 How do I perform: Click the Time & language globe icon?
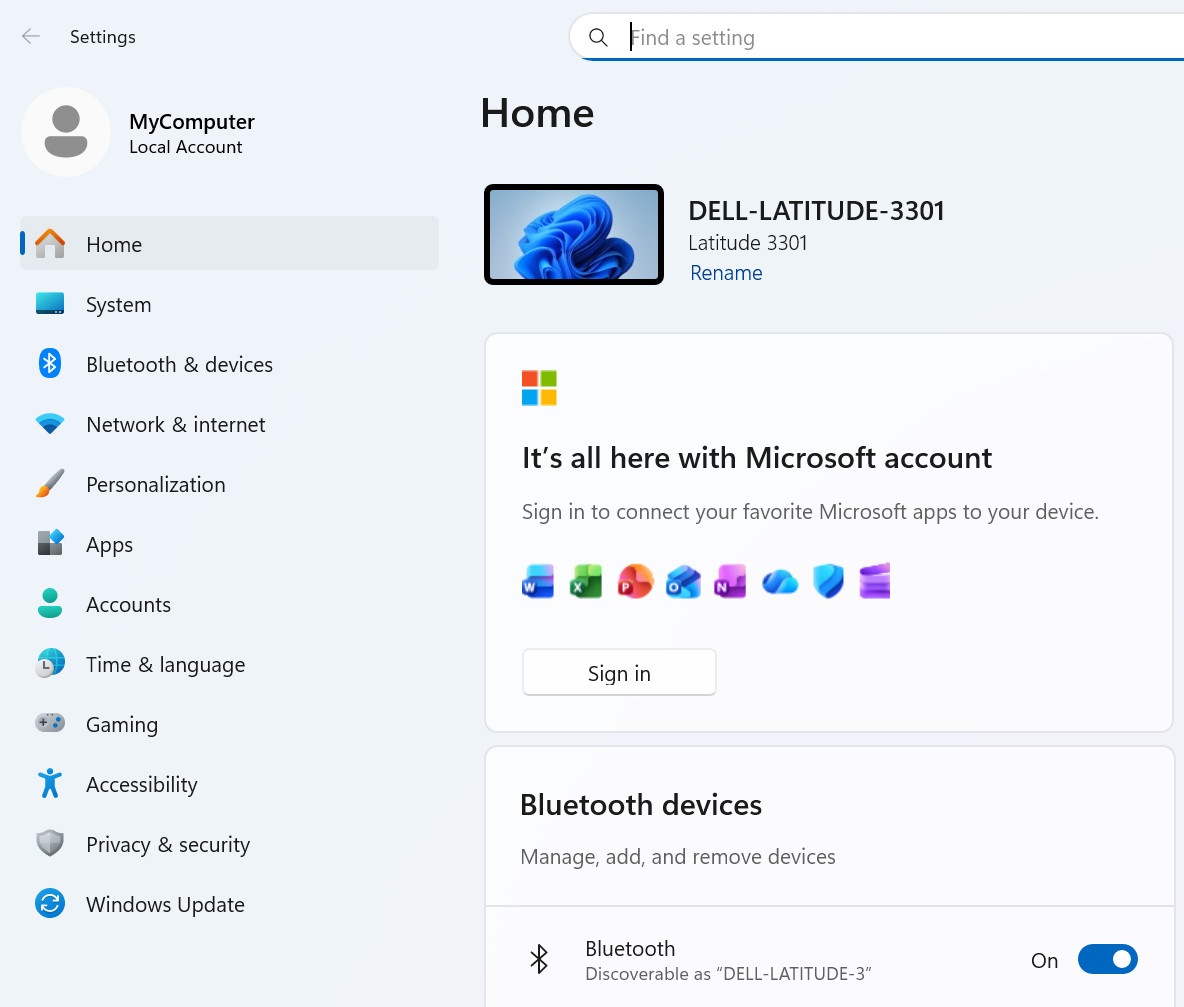50,664
